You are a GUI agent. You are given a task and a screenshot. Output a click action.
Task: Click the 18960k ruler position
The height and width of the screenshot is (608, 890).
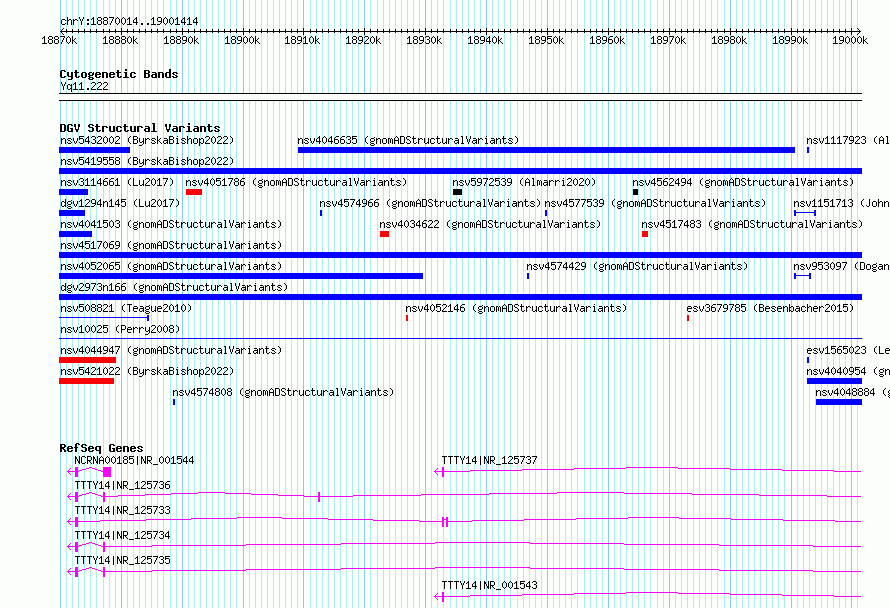click(607, 40)
